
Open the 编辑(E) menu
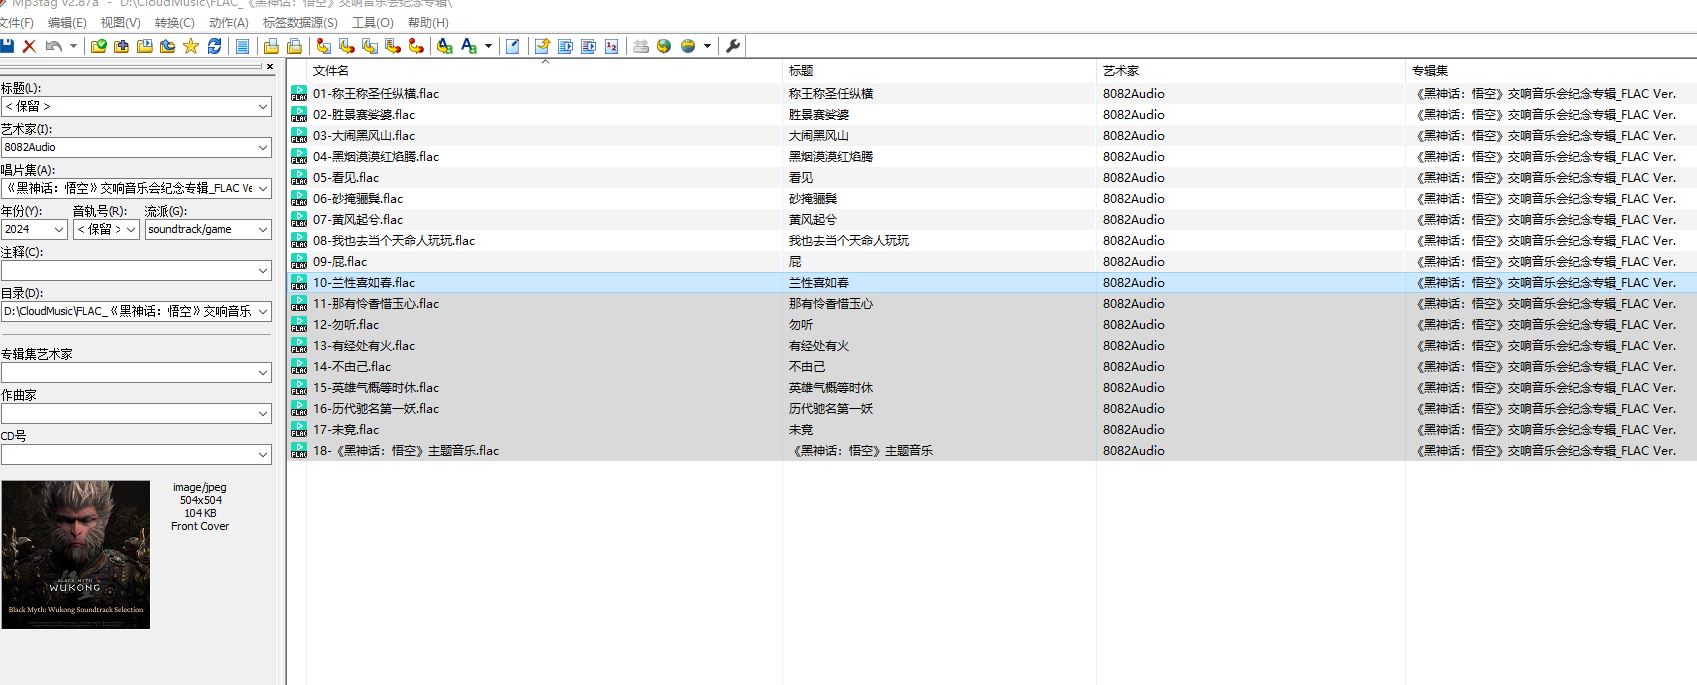[x=67, y=22]
